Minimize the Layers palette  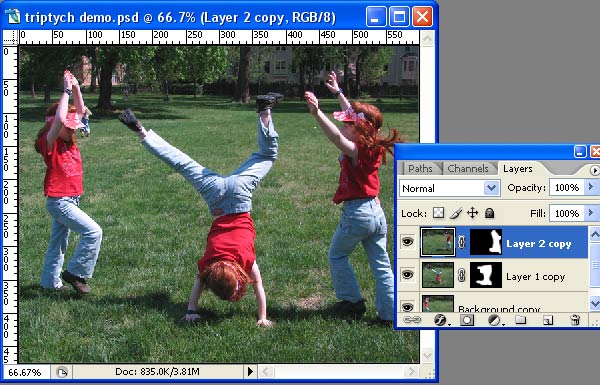pos(580,152)
